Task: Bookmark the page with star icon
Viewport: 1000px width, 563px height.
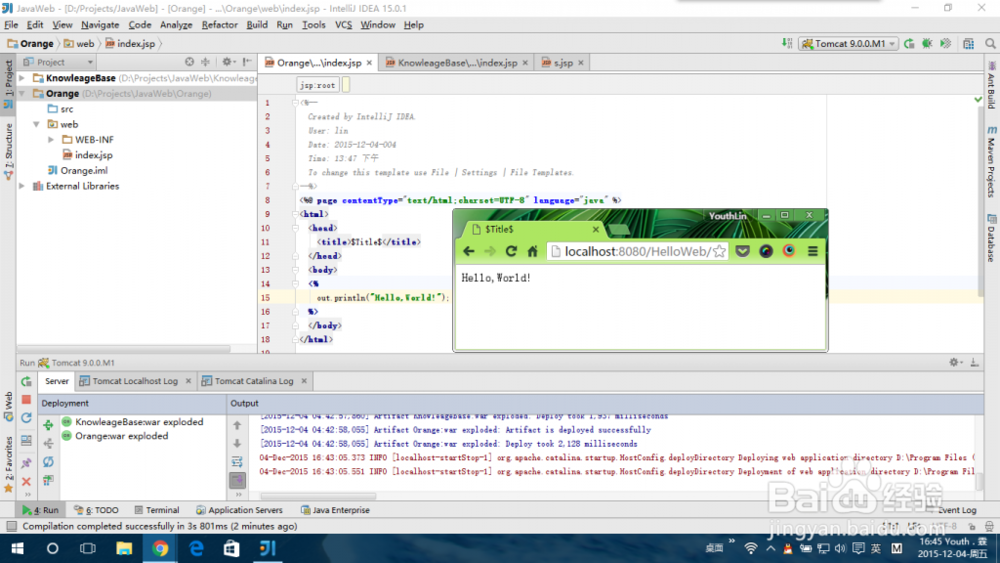Action: point(719,251)
